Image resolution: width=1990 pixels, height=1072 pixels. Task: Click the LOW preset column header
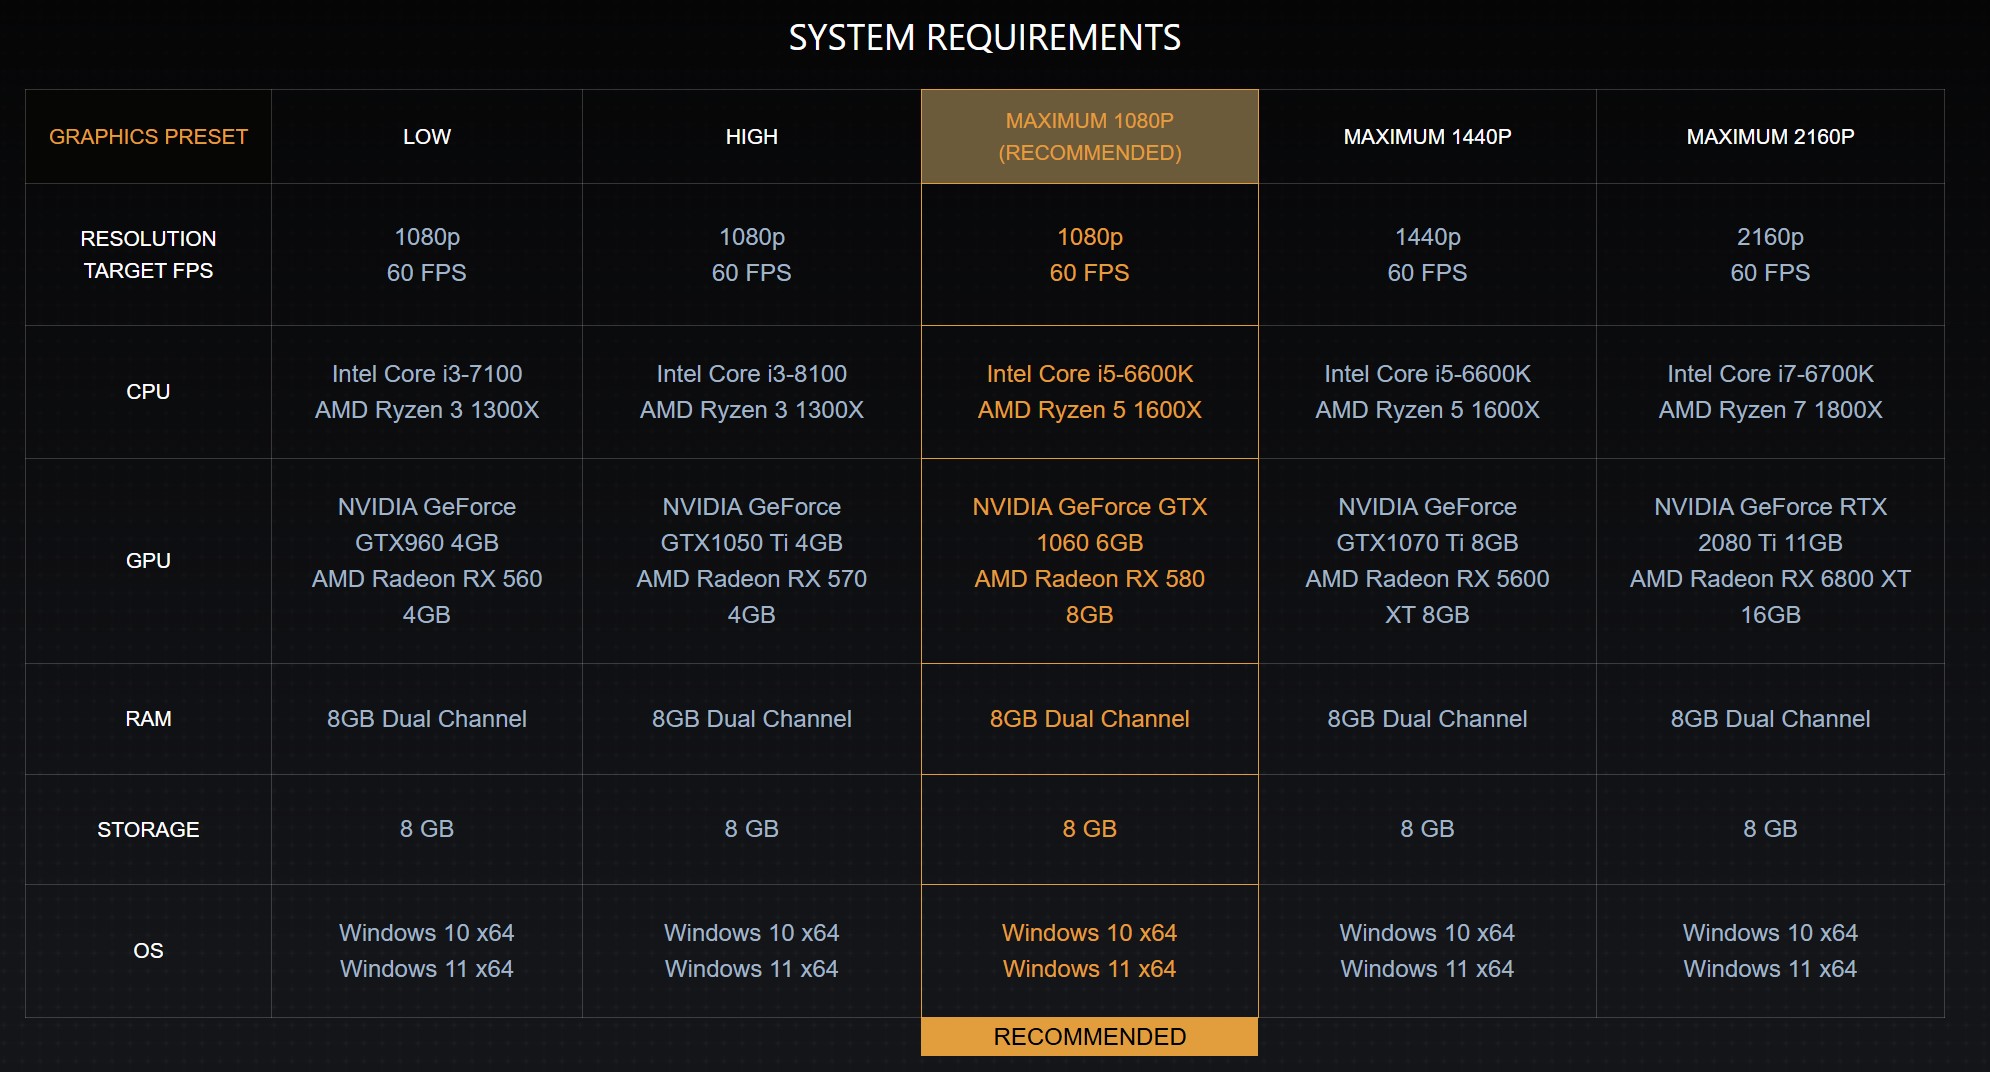pyautogui.click(x=427, y=137)
